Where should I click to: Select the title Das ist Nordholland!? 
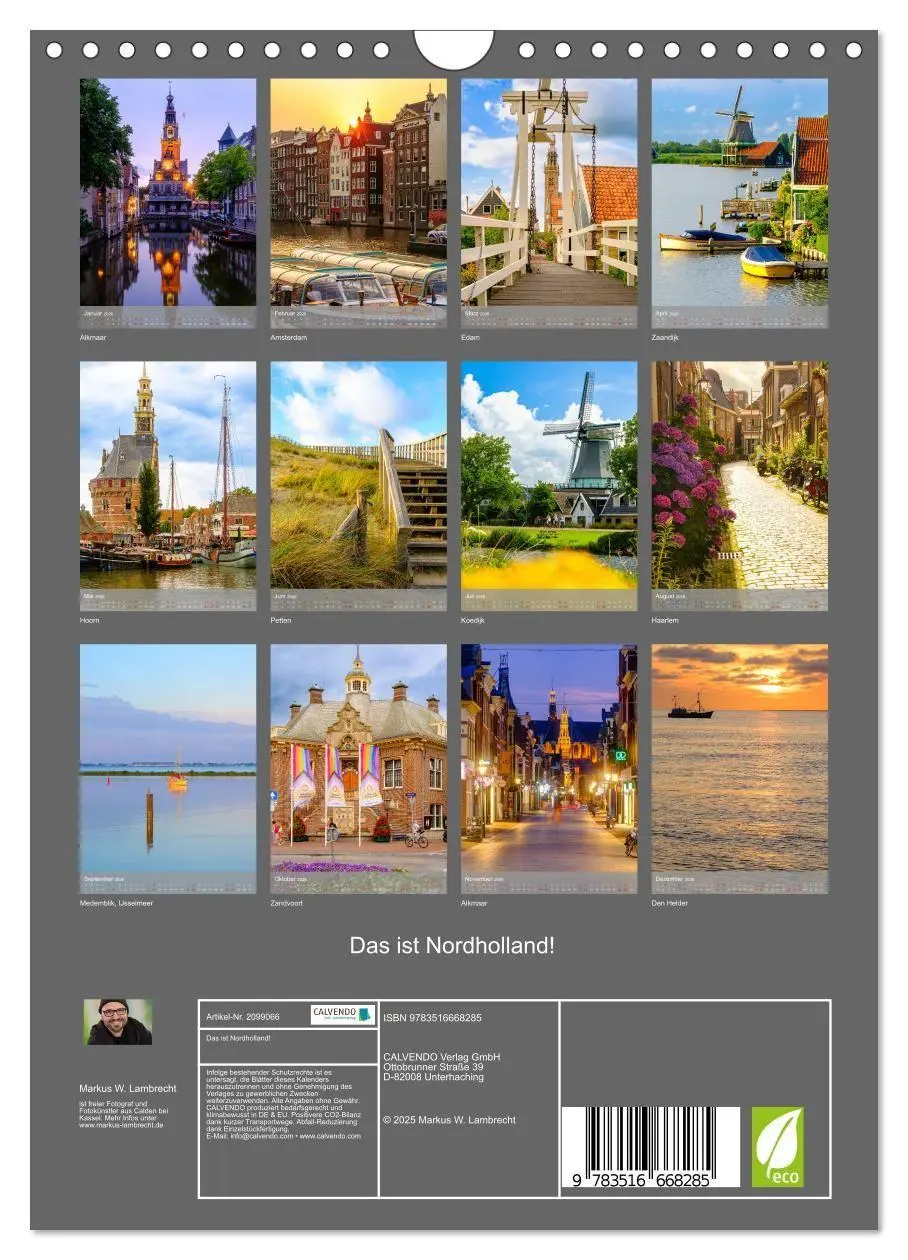point(453,944)
